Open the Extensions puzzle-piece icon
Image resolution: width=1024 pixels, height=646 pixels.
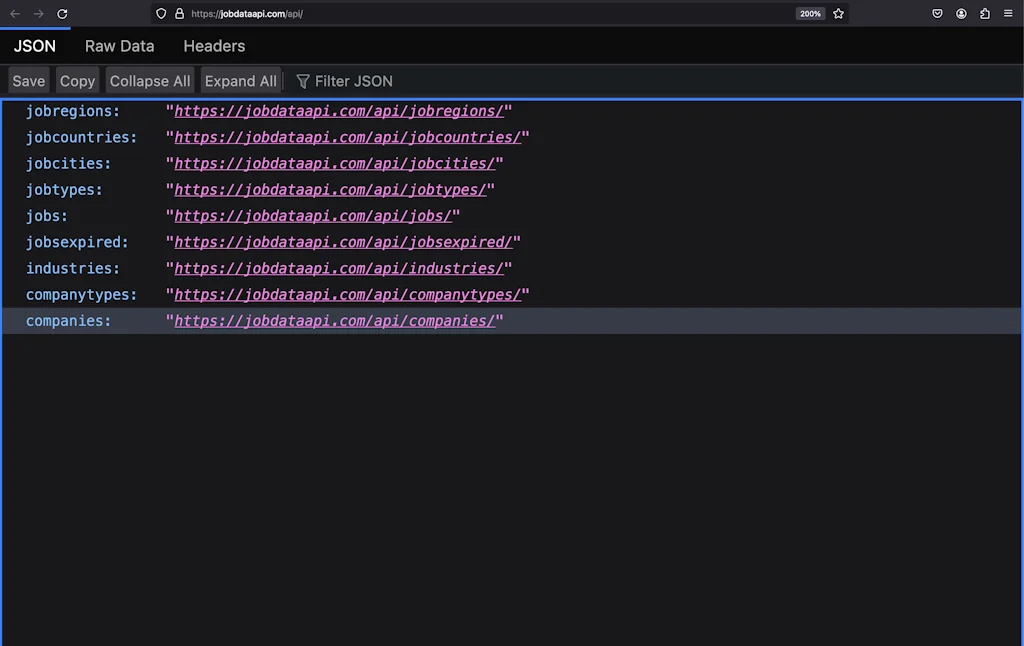pyautogui.click(x=985, y=14)
